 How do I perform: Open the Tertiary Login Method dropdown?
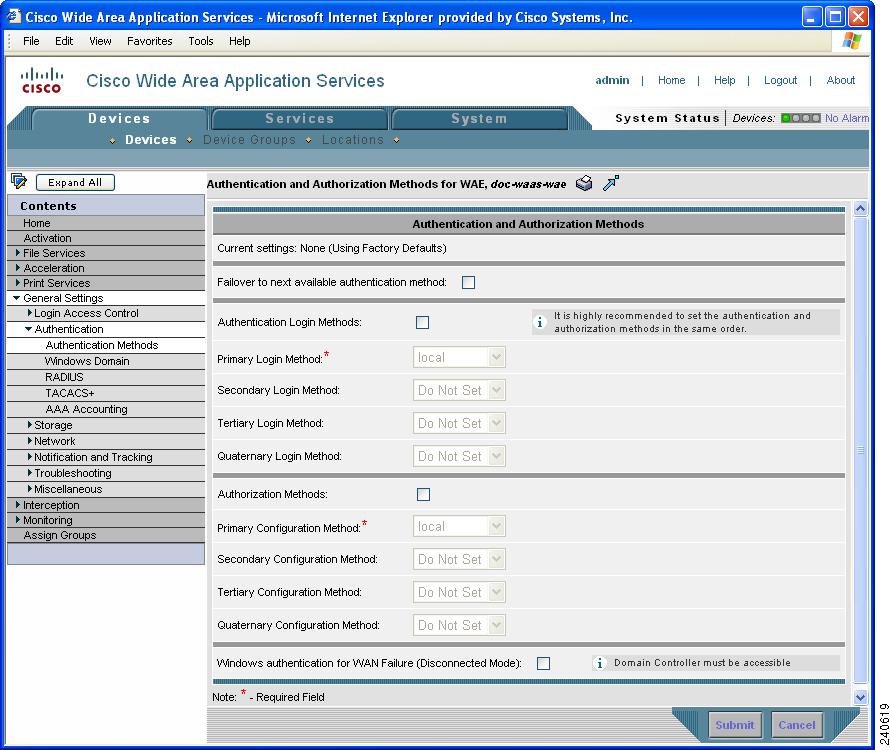point(459,424)
